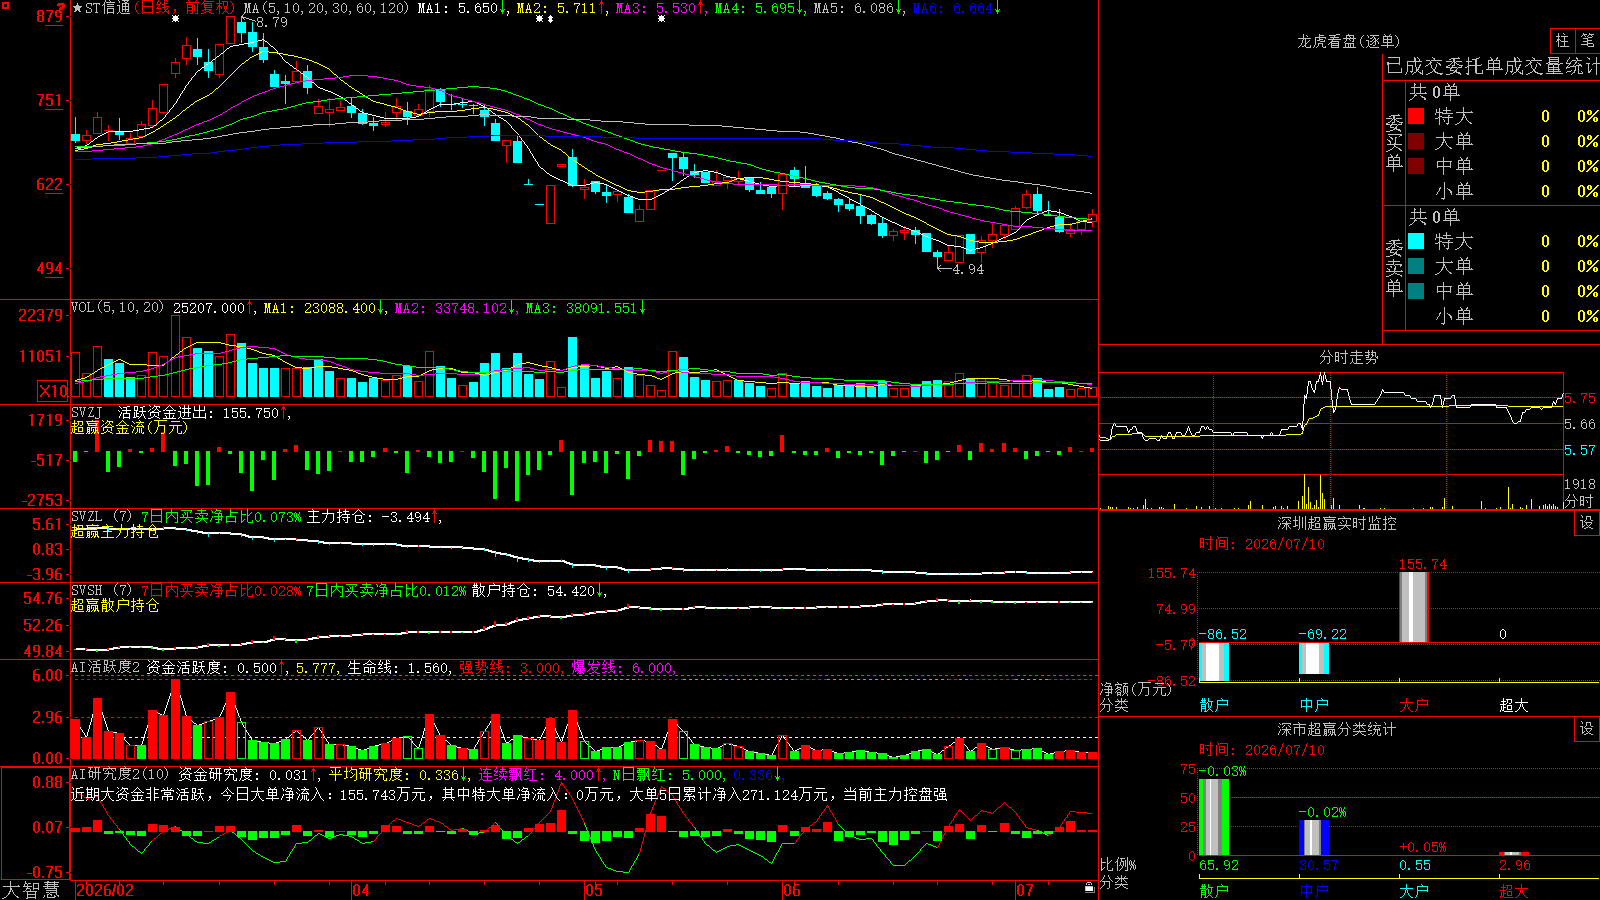Click the 超赢主力持仓 yellow label
1600x900 pixels.
(115, 531)
